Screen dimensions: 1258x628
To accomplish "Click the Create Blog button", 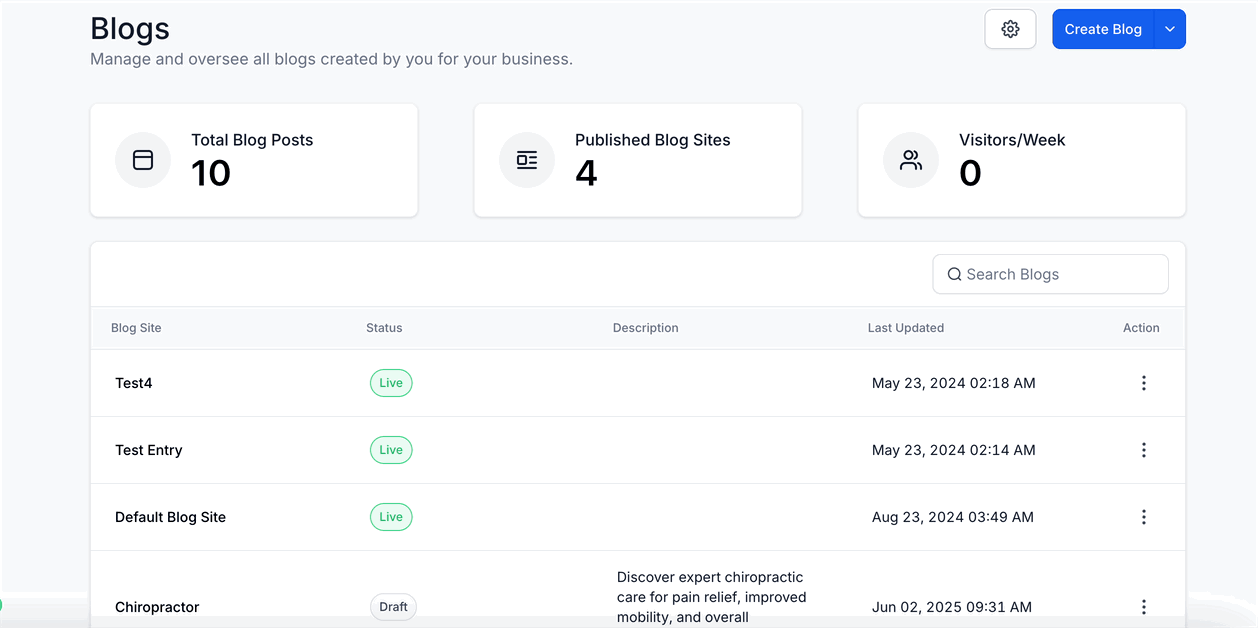I will 1103,29.
